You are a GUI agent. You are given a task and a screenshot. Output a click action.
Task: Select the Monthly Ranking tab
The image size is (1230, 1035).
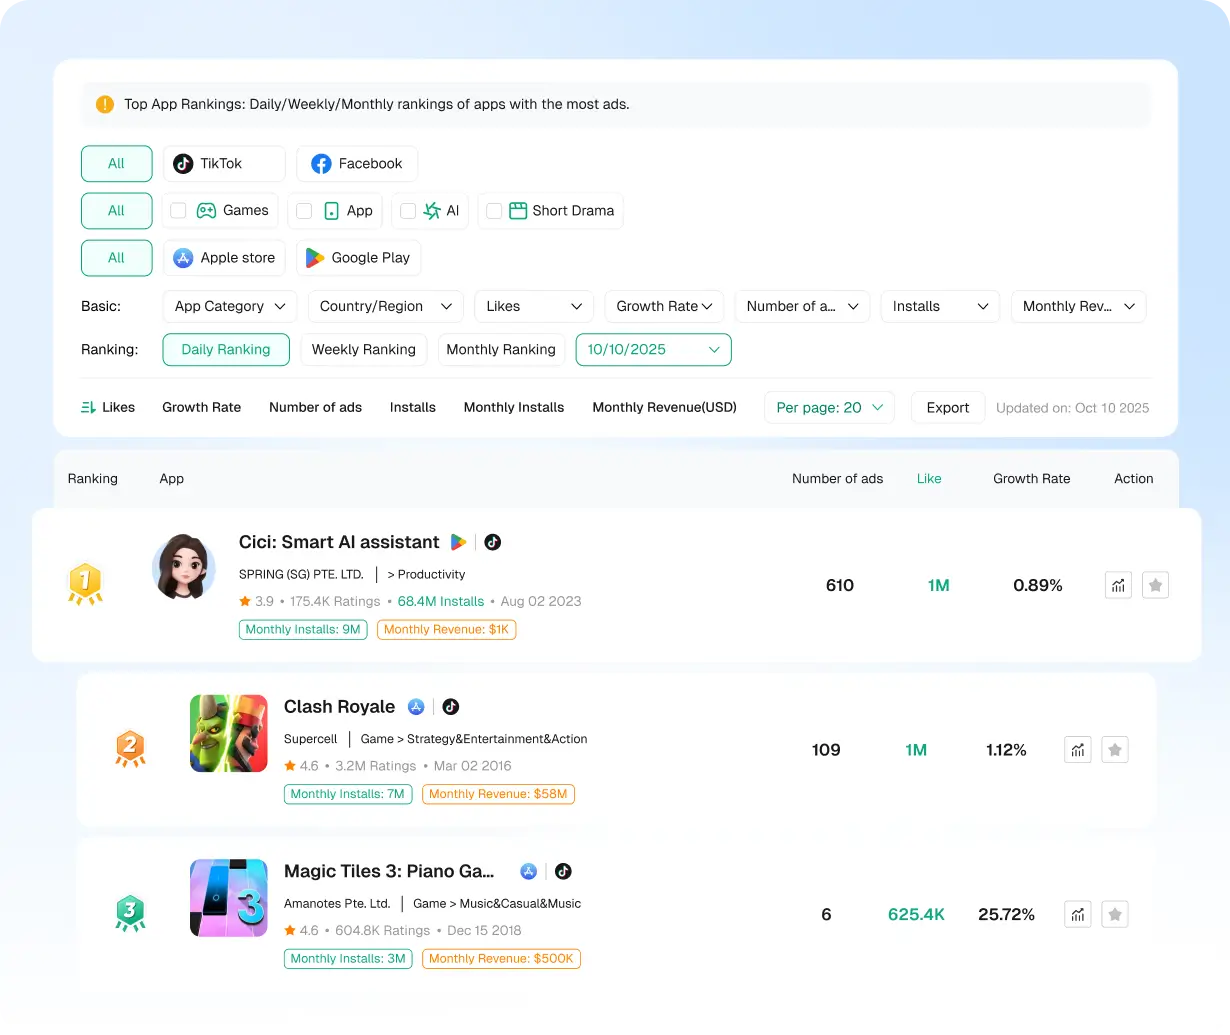point(501,349)
